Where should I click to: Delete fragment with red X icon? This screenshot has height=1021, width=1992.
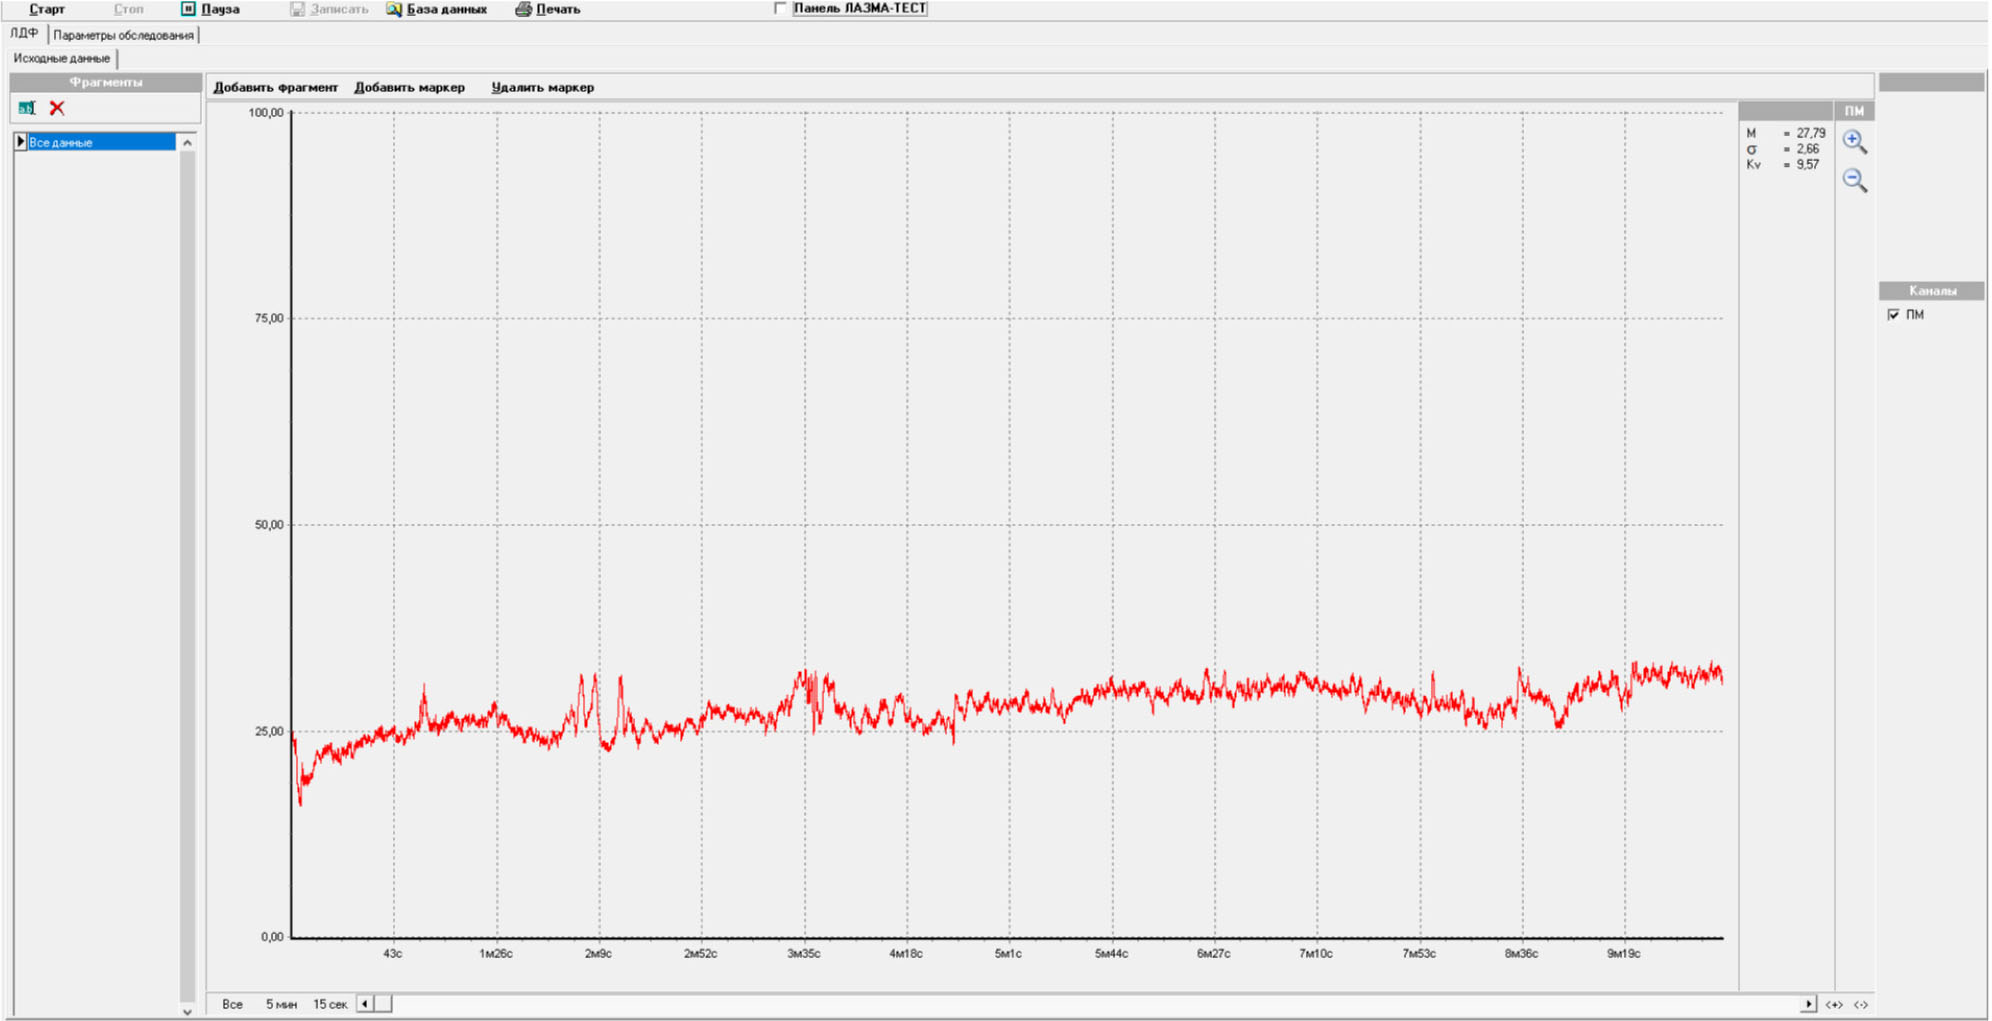coord(57,108)
